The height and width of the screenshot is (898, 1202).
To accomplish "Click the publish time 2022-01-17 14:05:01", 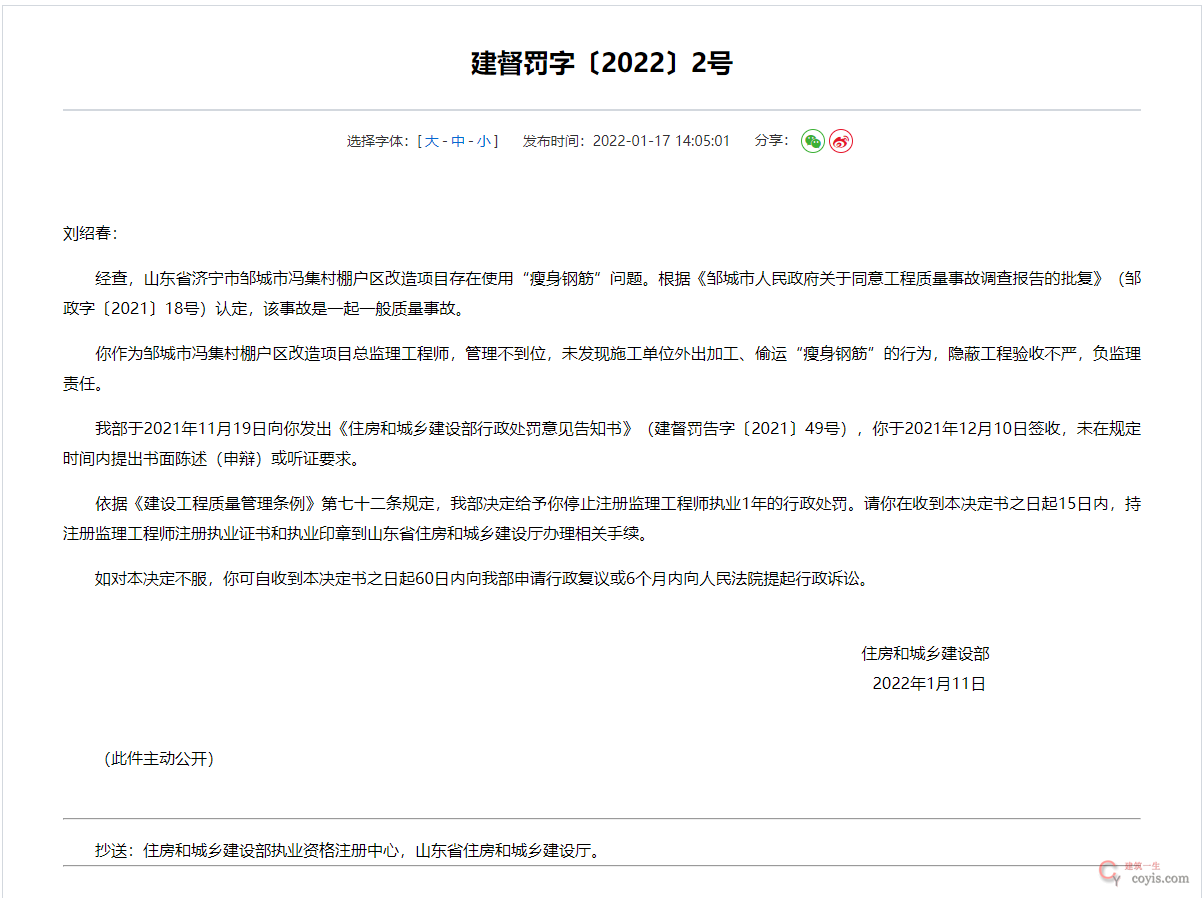I will pyautogui.click(x=661, y=141).
